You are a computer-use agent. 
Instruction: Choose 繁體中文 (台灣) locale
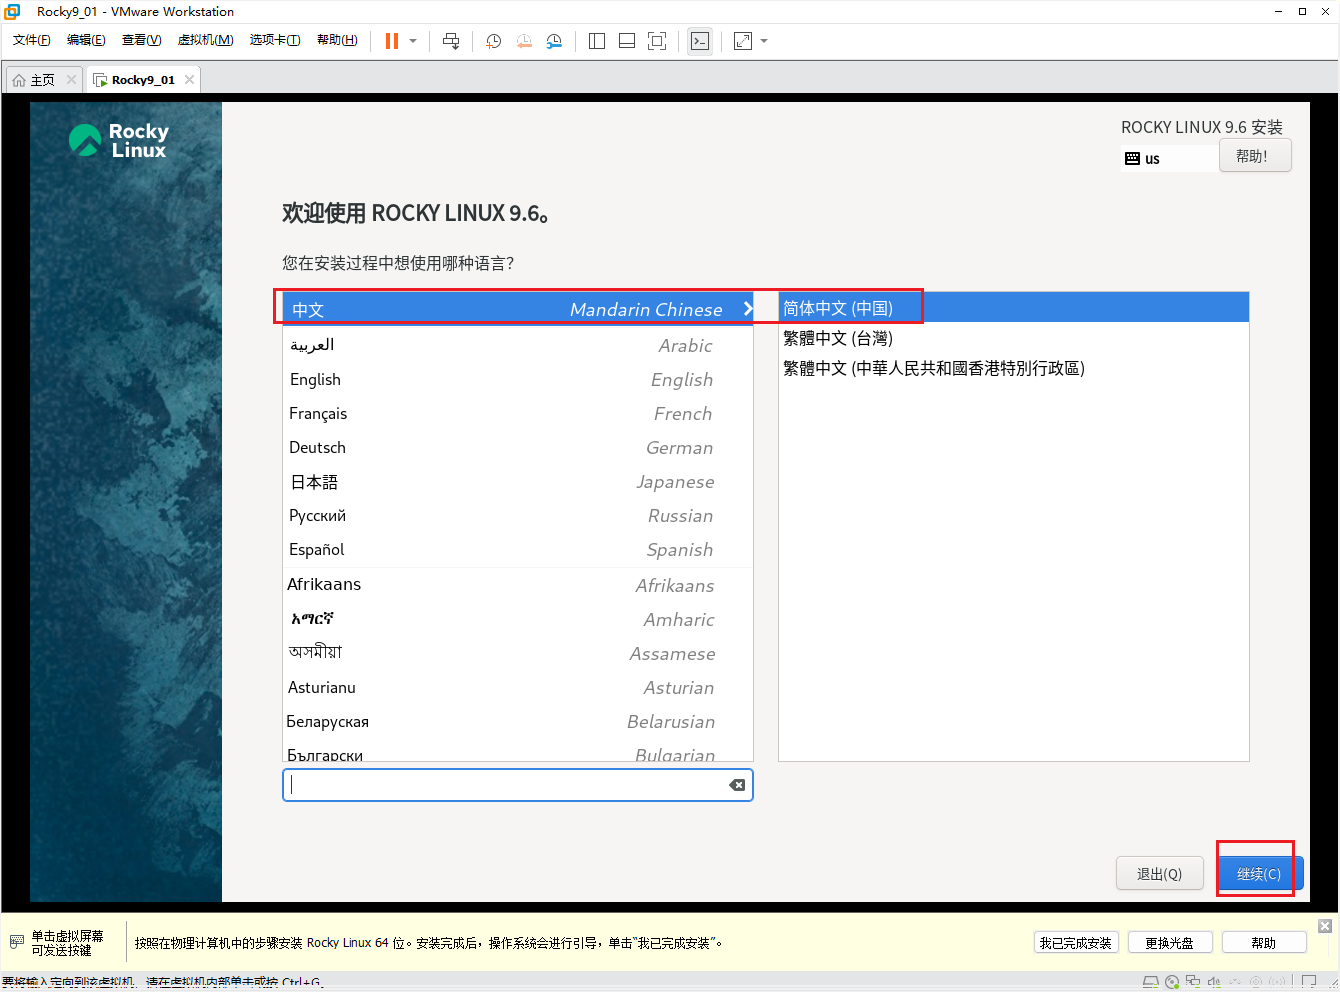coord(1013,338)
